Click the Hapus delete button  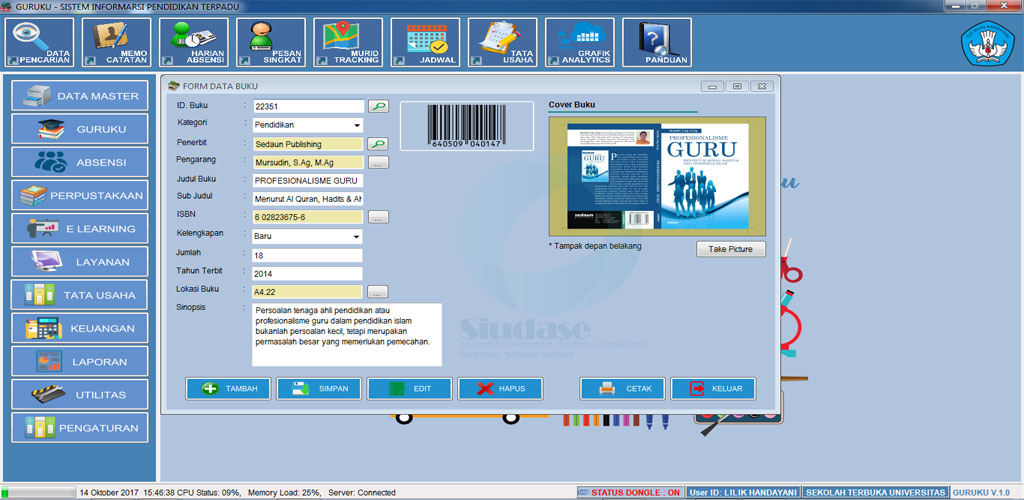pyautogui.click(x=500, y=389)
